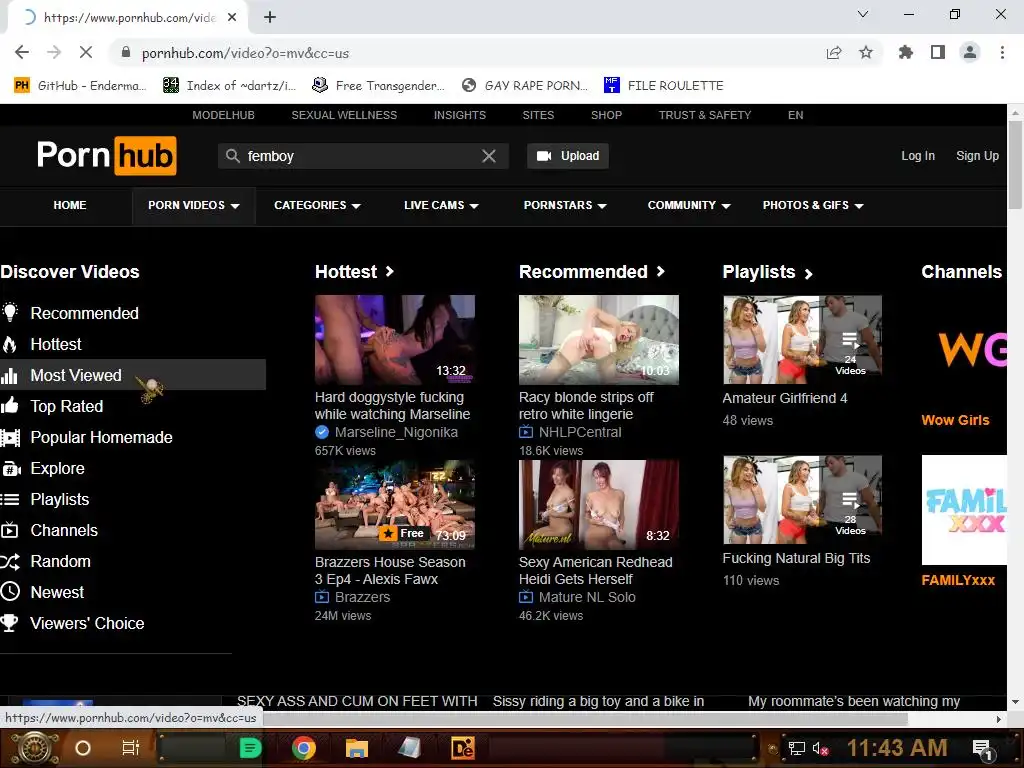Screen dimensions: 1024x768
Task: Open Task View on the taskbar
Action: coord(131,748)
